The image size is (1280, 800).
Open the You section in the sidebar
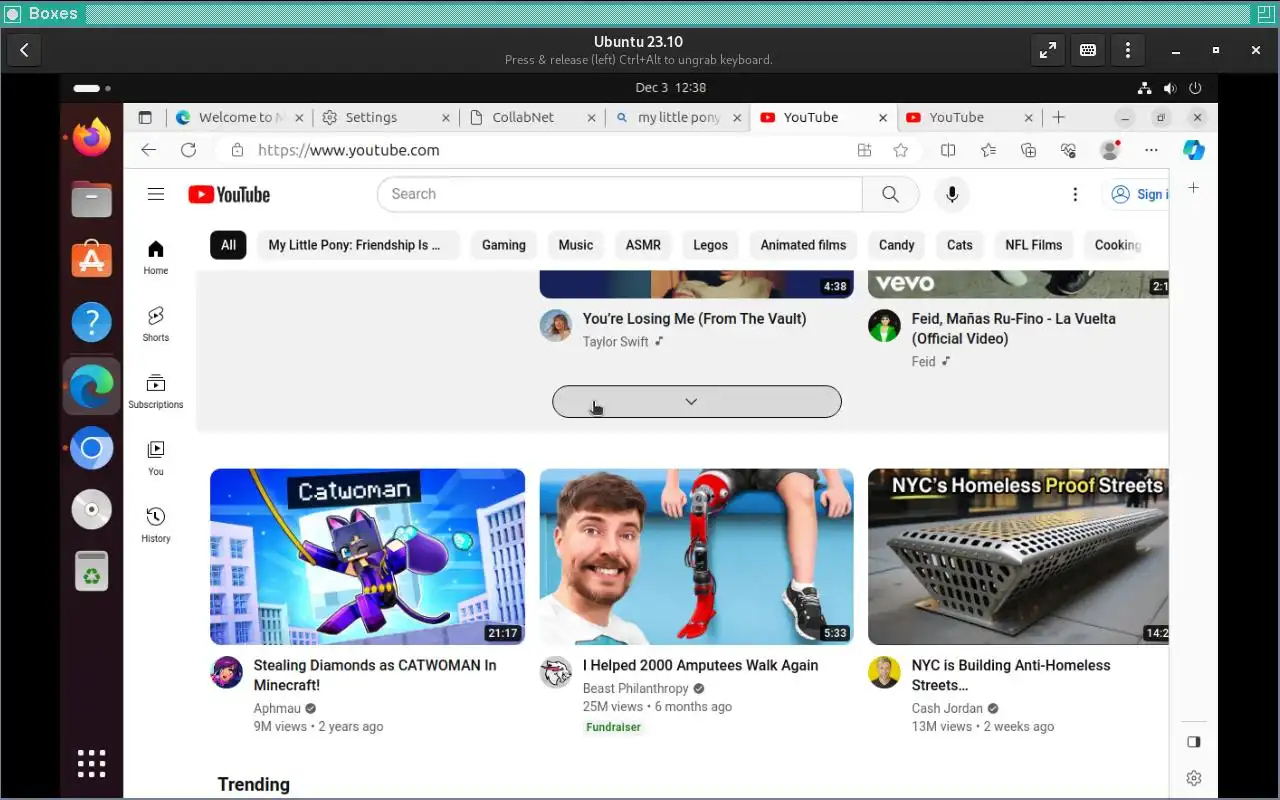coord(155,458)
